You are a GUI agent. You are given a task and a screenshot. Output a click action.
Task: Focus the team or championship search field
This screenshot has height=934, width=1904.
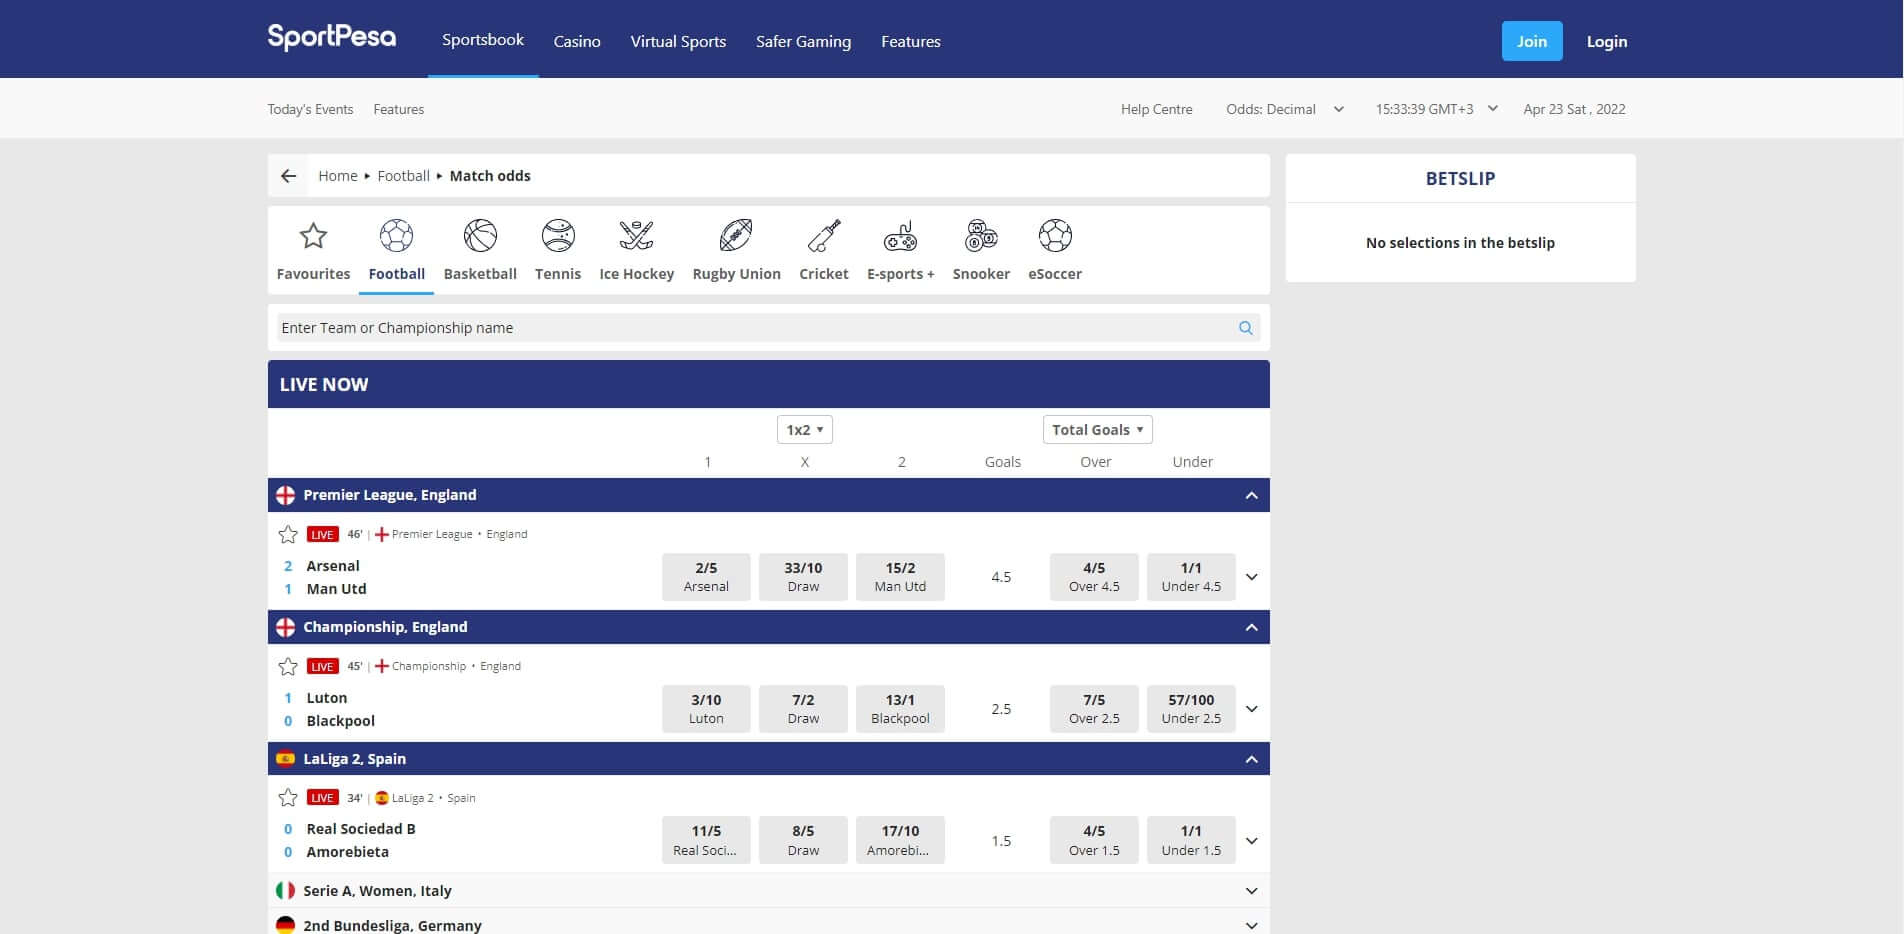tap(750, 328)
